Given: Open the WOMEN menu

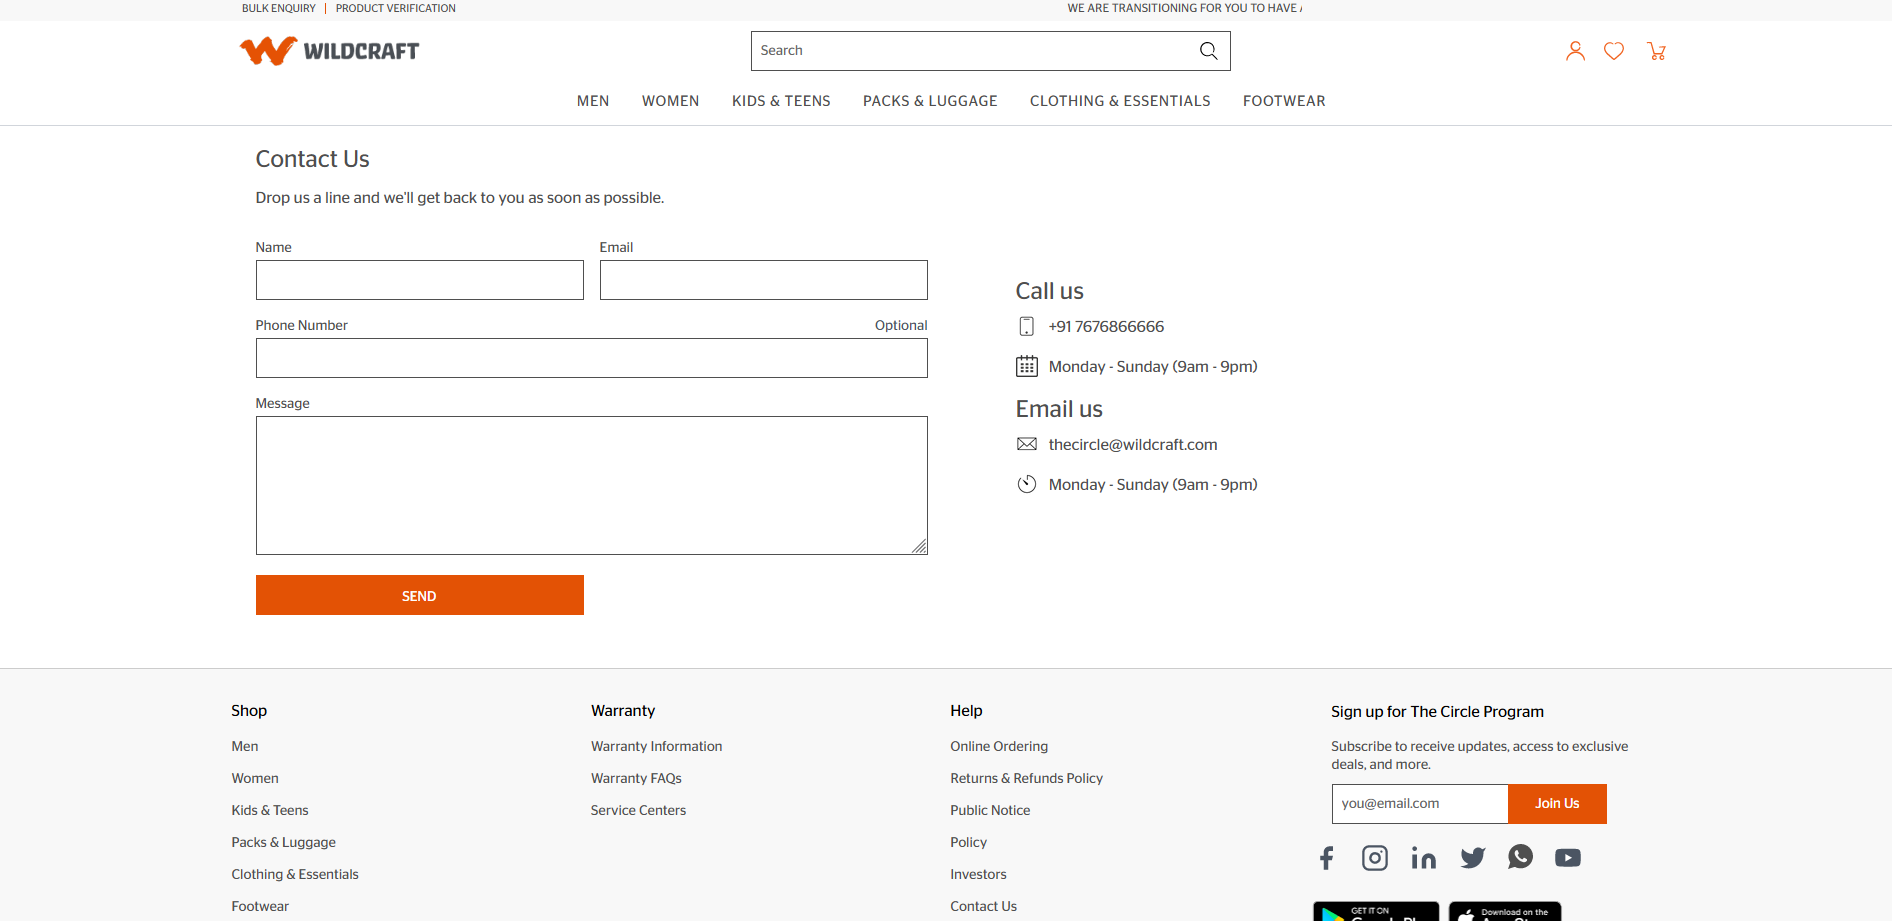Looking at the screenshot, I should click(671, 101).
